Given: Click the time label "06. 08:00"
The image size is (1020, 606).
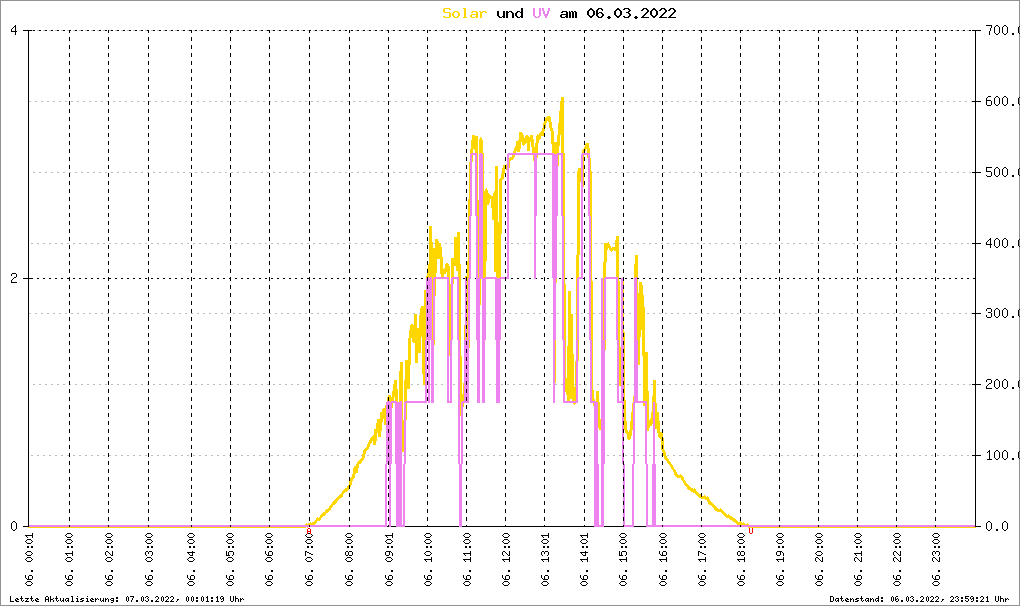Looking at the screenshot, I should (349, 560).
